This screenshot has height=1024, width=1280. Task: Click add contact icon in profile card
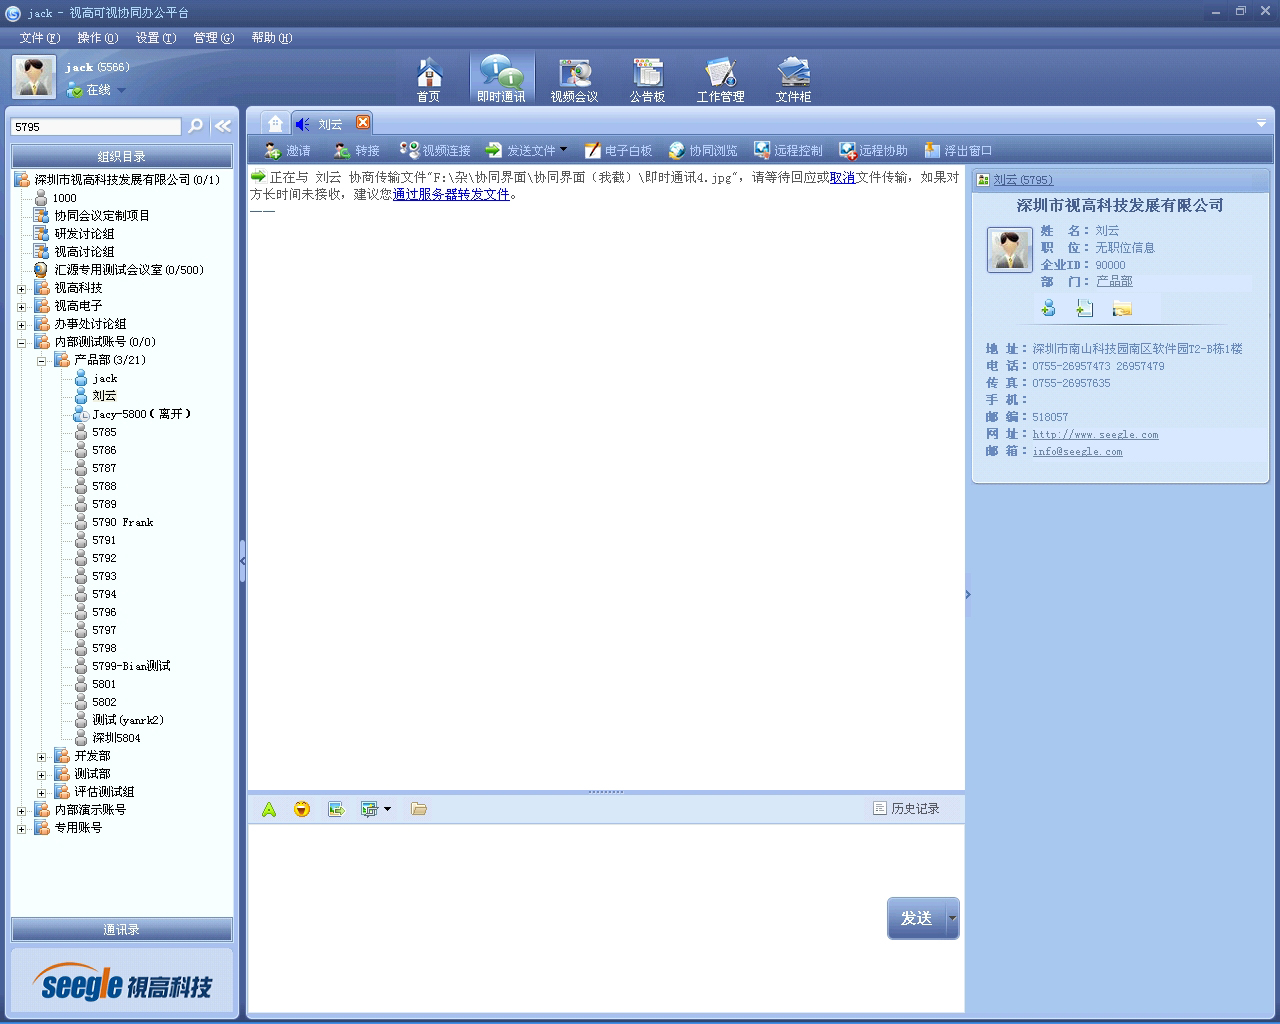tap(1048, 308)
